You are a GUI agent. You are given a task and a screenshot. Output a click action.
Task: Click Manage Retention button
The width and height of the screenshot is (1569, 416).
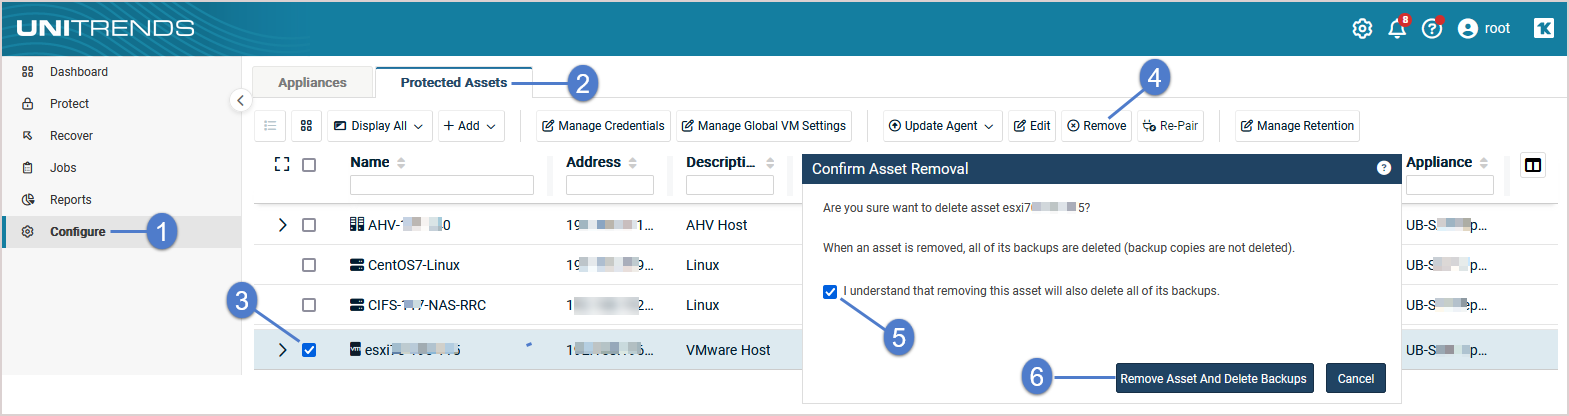[x=1297, y=126]
